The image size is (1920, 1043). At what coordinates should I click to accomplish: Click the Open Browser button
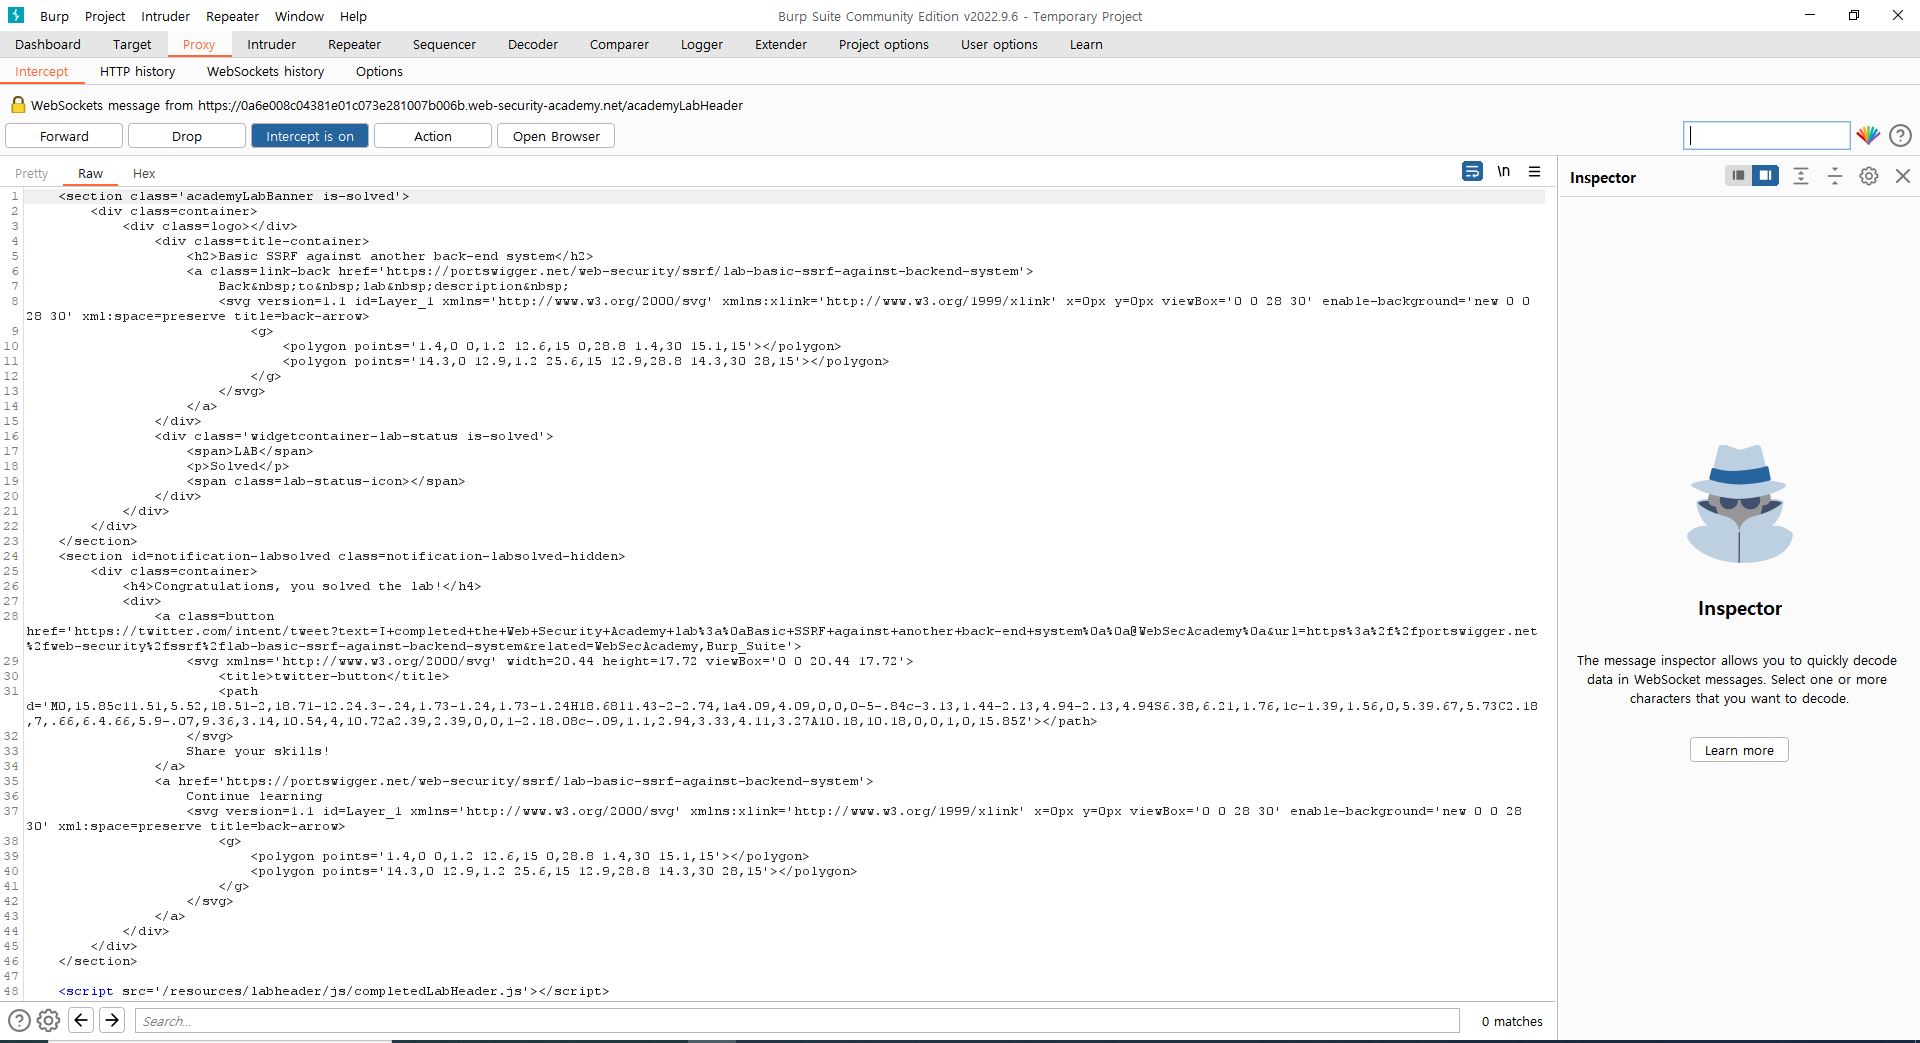(556, 136)
